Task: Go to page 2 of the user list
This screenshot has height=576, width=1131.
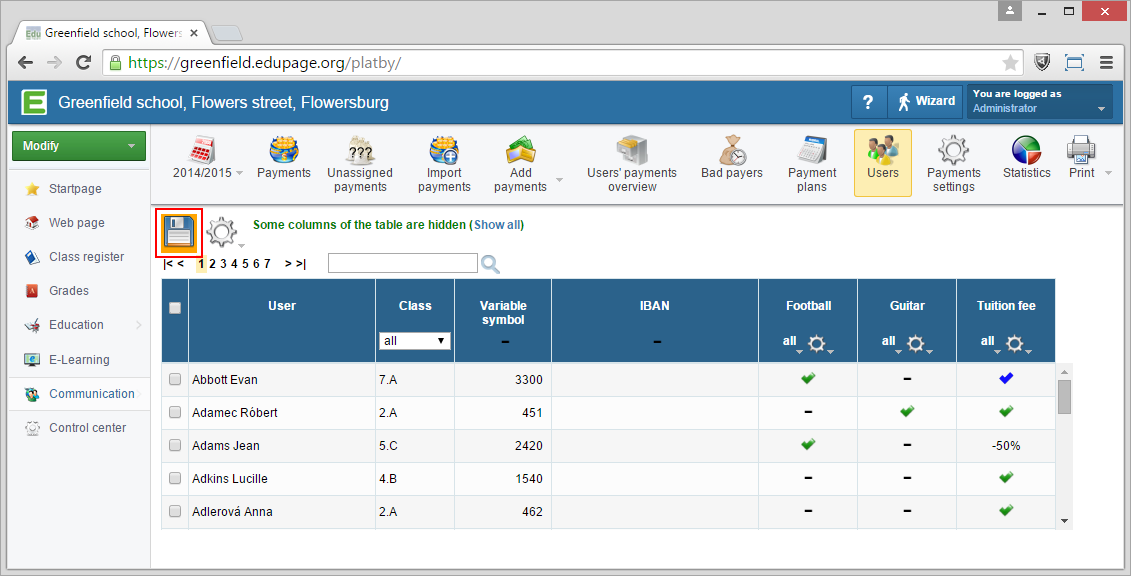Action: click(x=212, y=264)
